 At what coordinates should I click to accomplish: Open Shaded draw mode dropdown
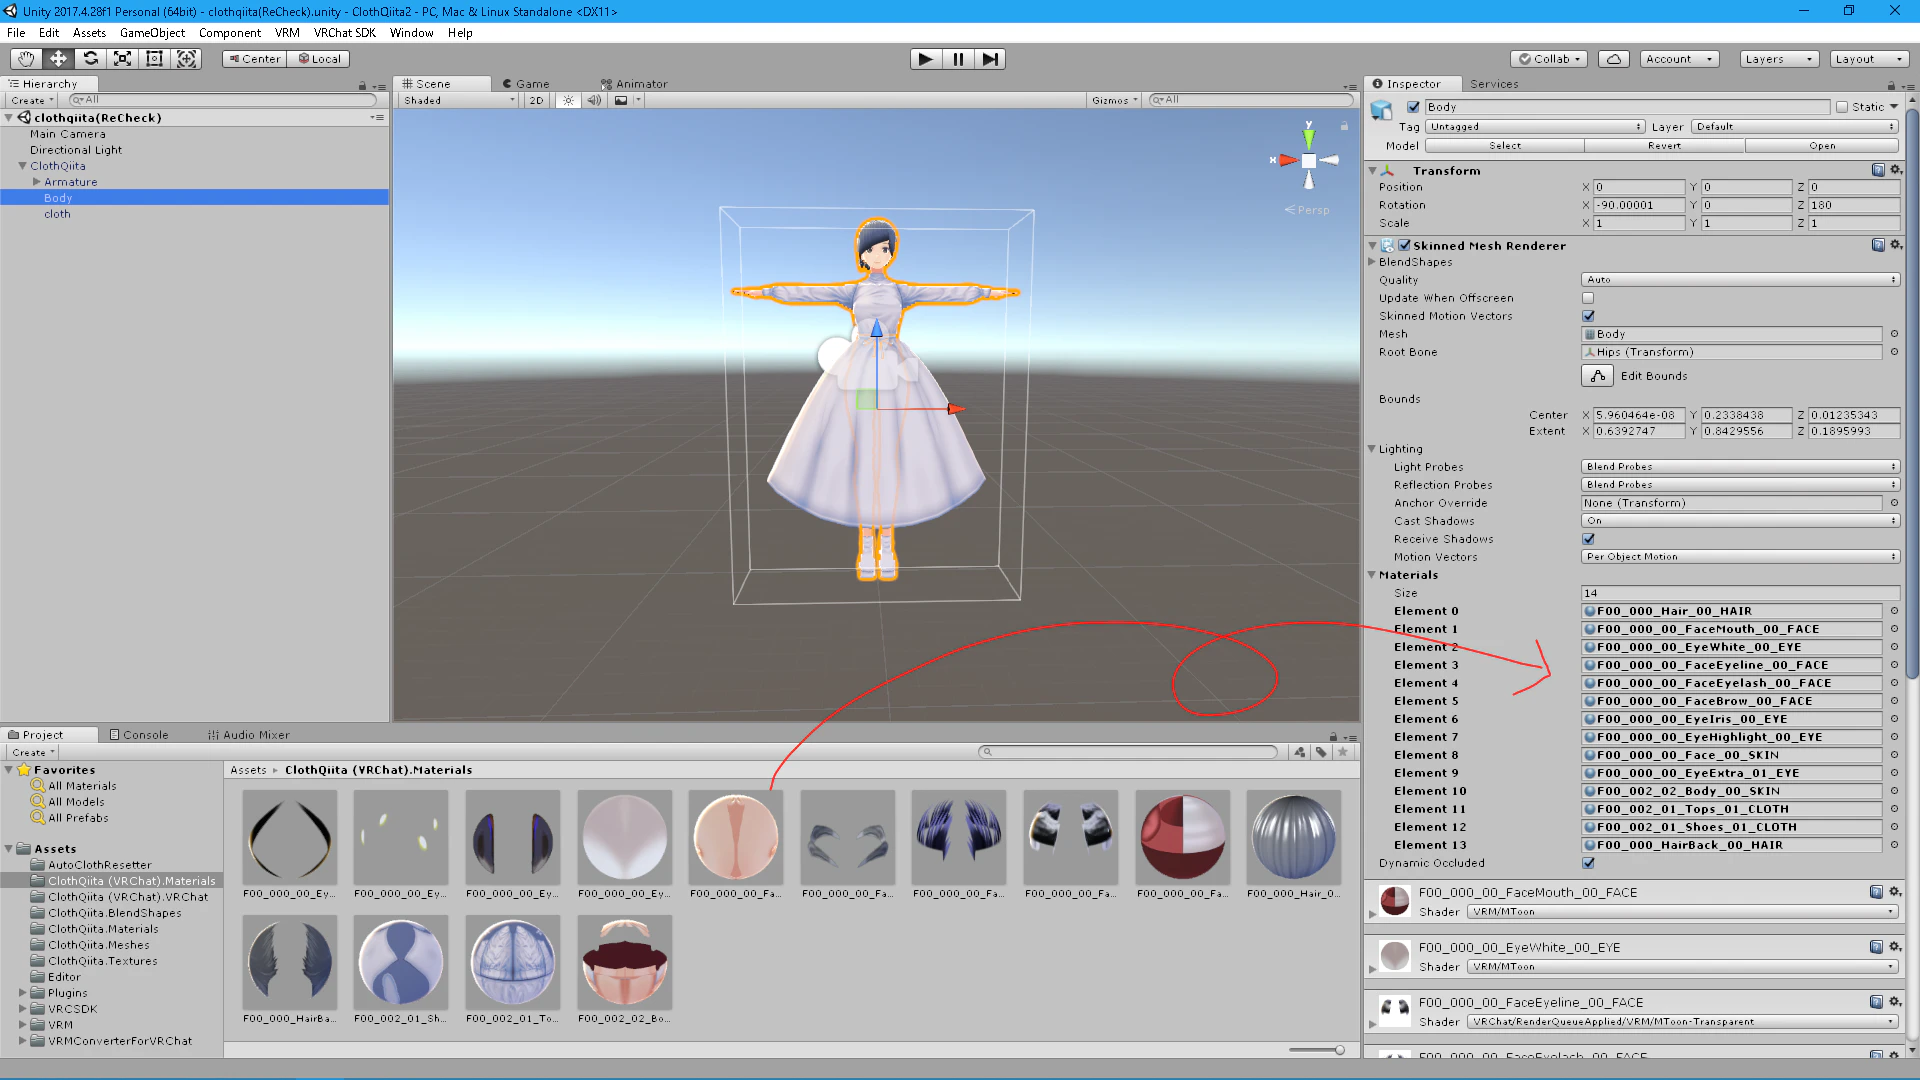[459, 100]
